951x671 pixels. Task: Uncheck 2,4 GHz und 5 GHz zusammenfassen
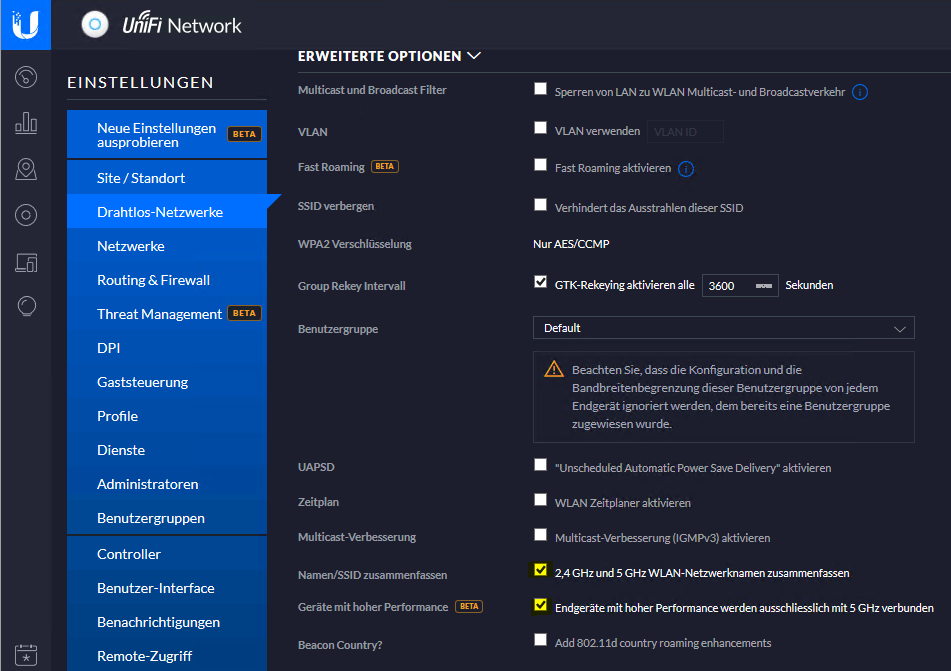click(x=541, y=571)
